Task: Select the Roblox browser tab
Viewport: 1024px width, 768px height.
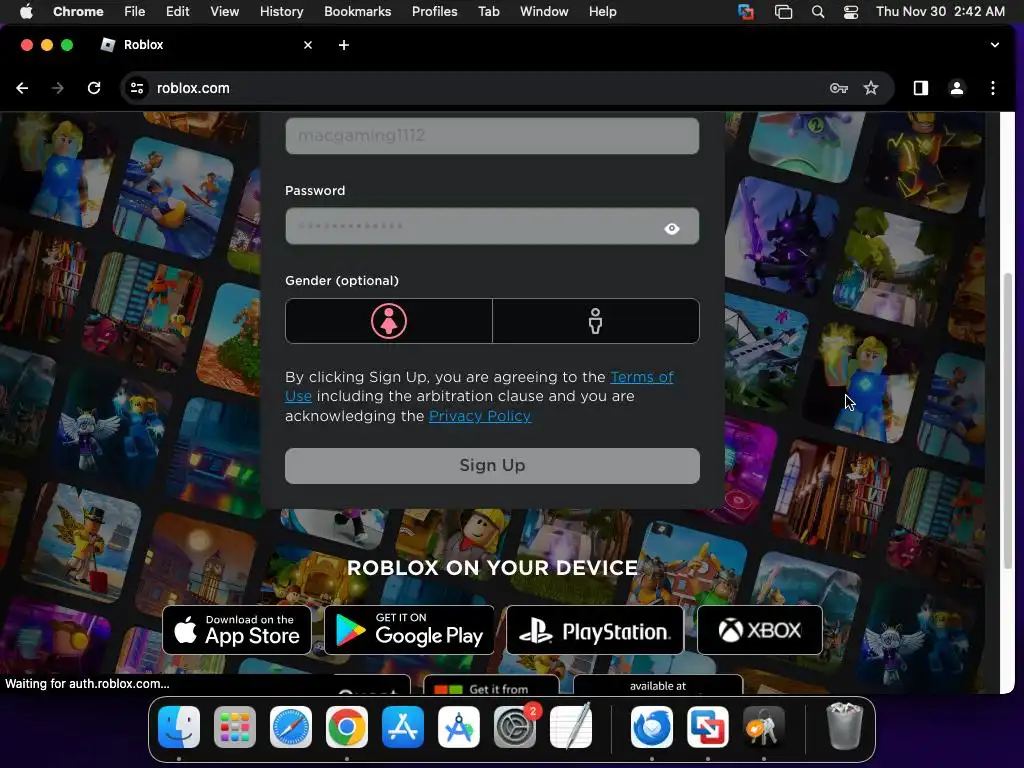Action: 206,45
